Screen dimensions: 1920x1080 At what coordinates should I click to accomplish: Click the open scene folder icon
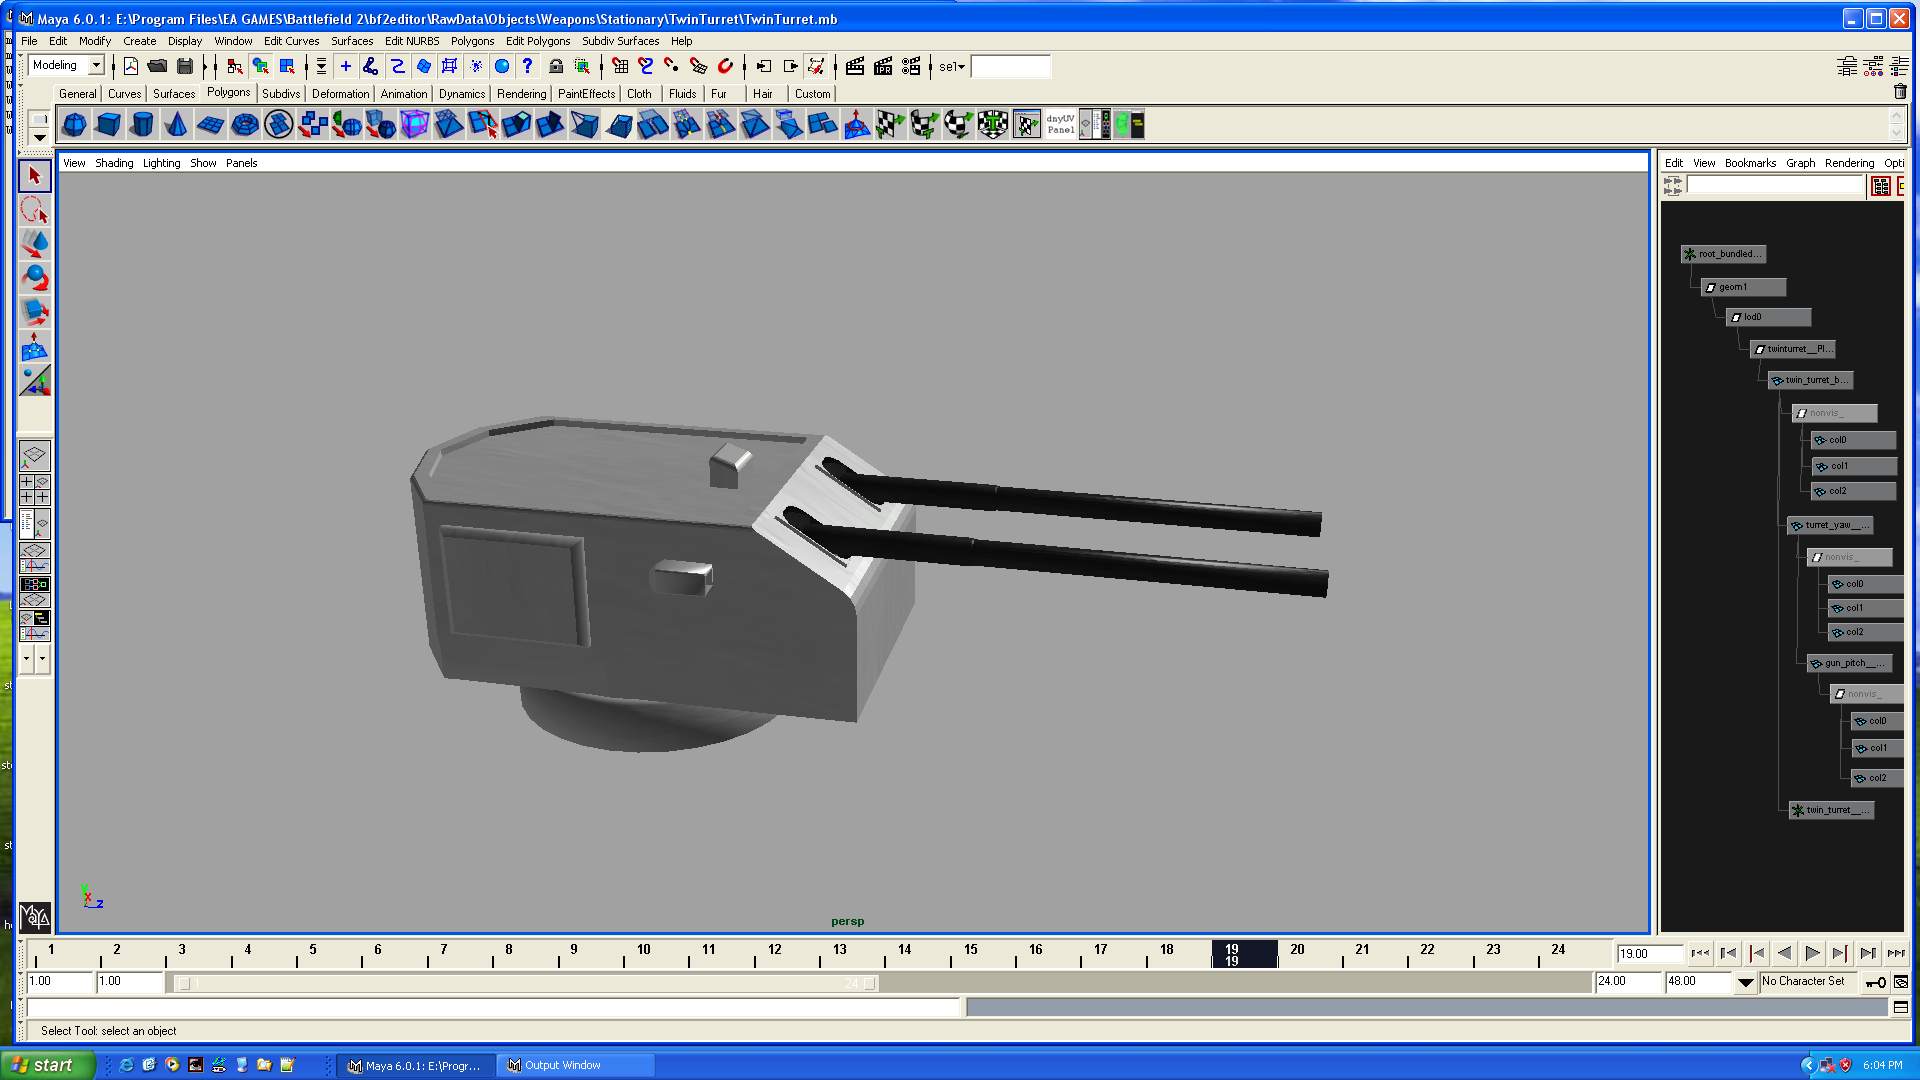point(157,66)
